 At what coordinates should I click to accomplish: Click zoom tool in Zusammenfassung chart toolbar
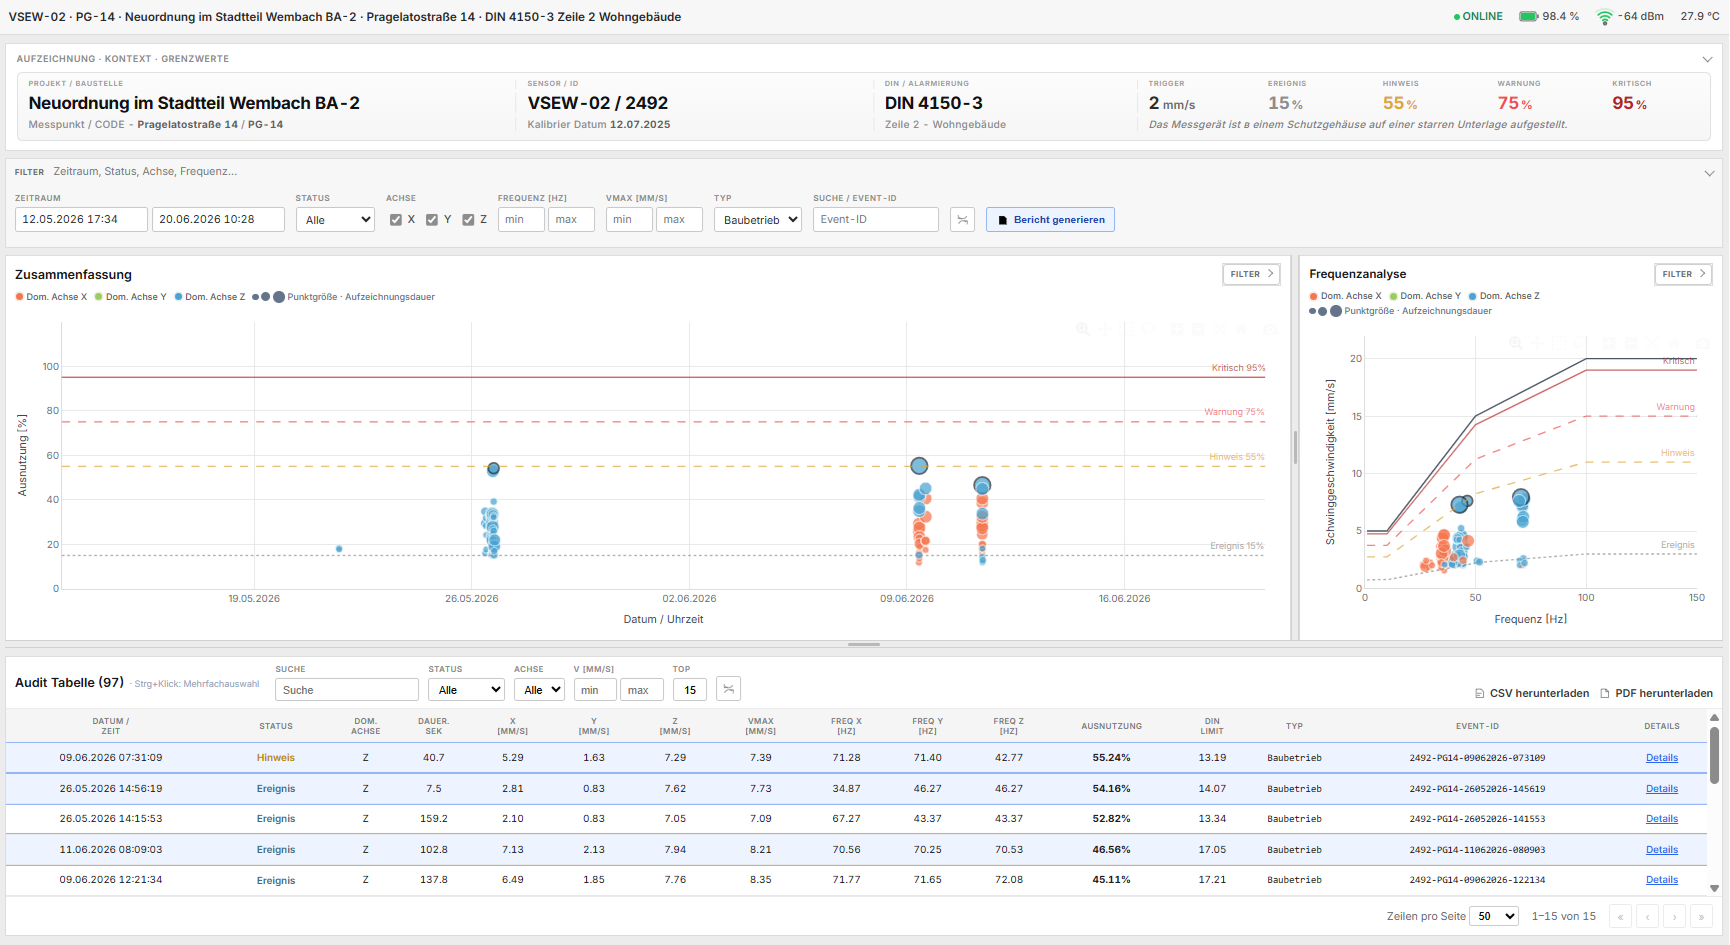[x=1082, y=329]
